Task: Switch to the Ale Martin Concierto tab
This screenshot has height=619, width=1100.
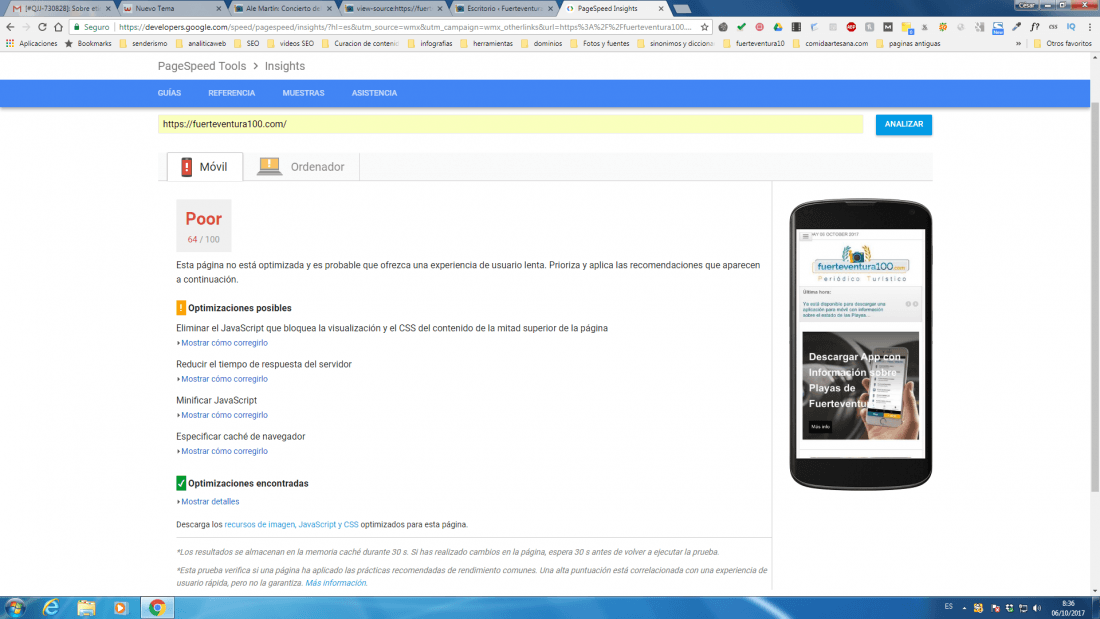Action: [283, 8]
